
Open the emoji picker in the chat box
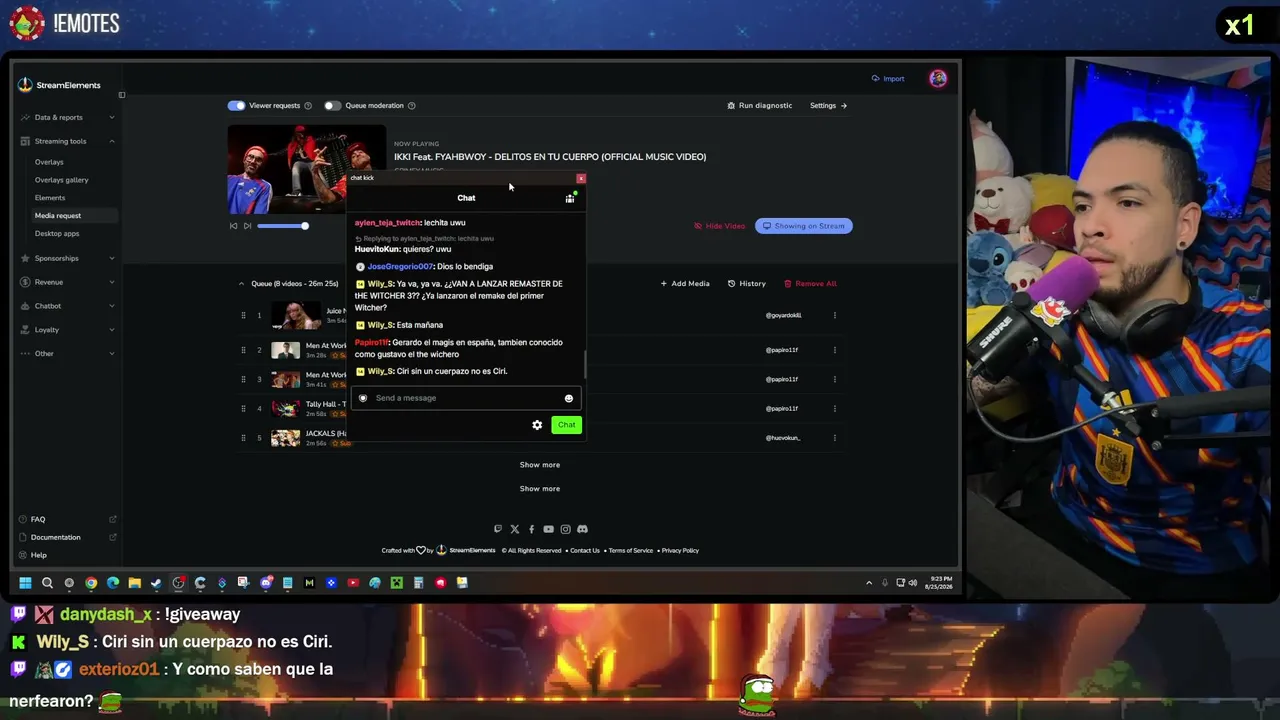(569, 398)
